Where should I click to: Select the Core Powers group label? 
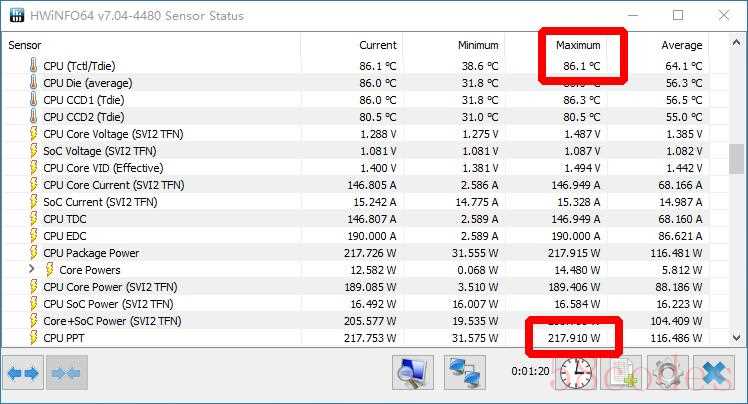(90, 270)
